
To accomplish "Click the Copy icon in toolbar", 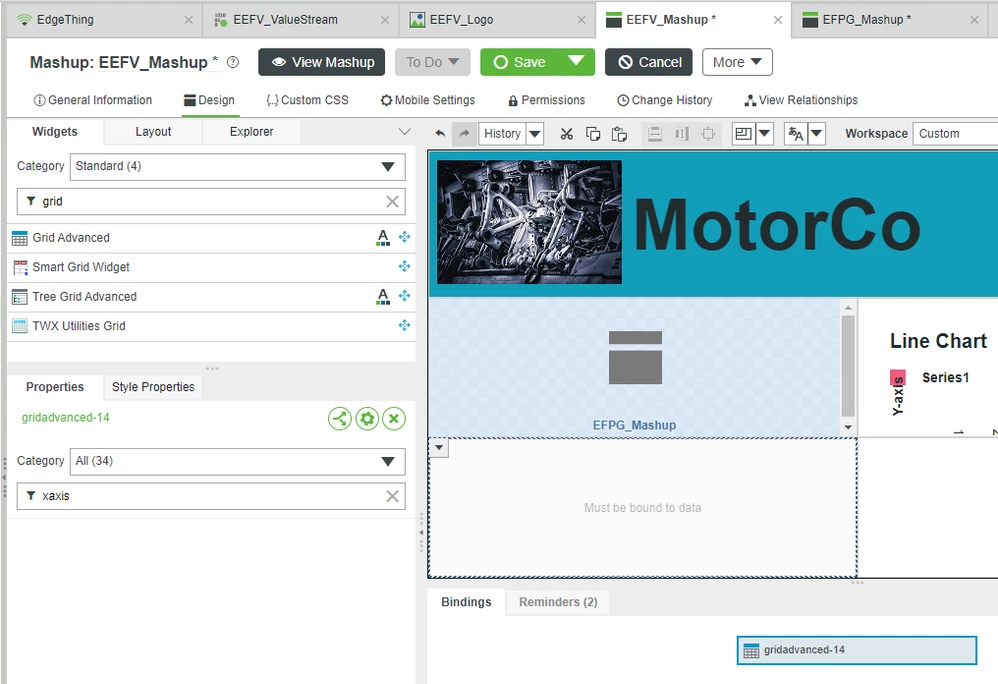I will tap(593, 134).
